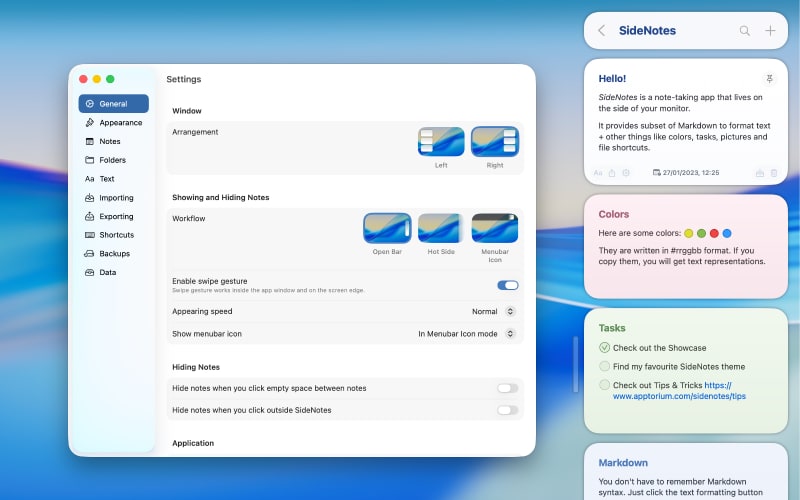This screenshot has height=500, width=800.
Task: Click the Exporting tray icon in sidebar
Action: (89, 216)
